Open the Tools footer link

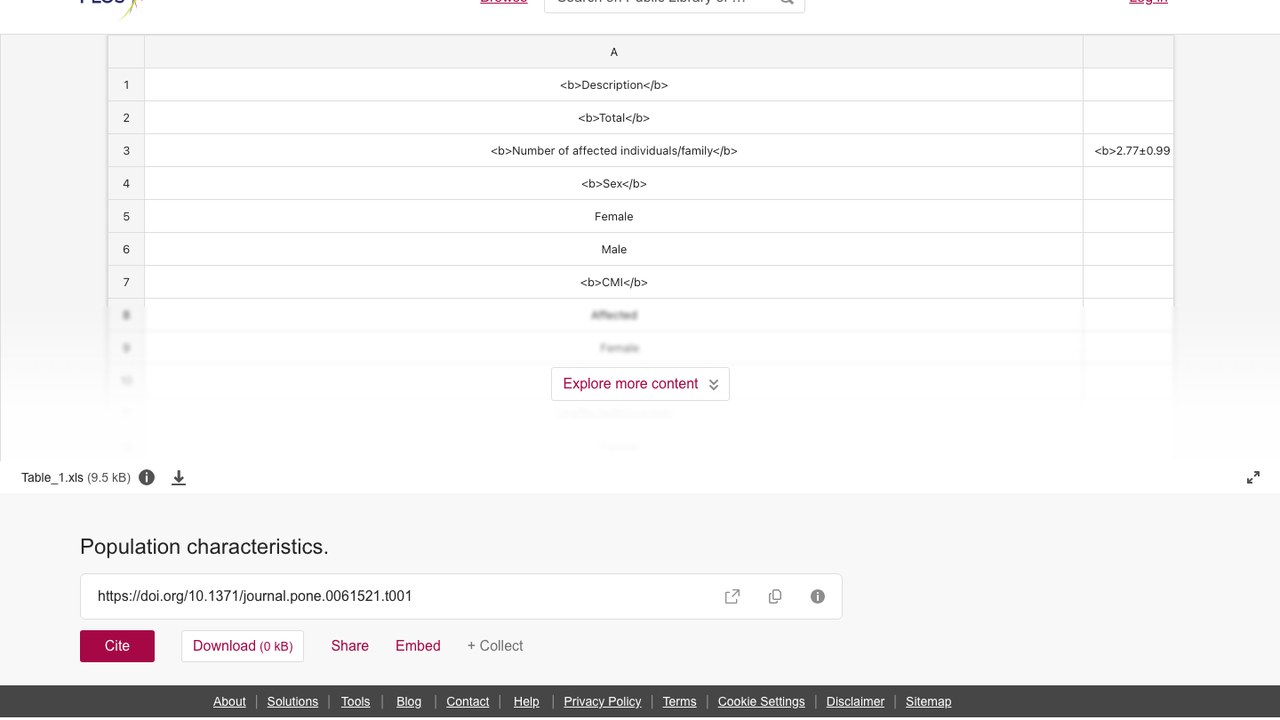(x=355, y=702)
